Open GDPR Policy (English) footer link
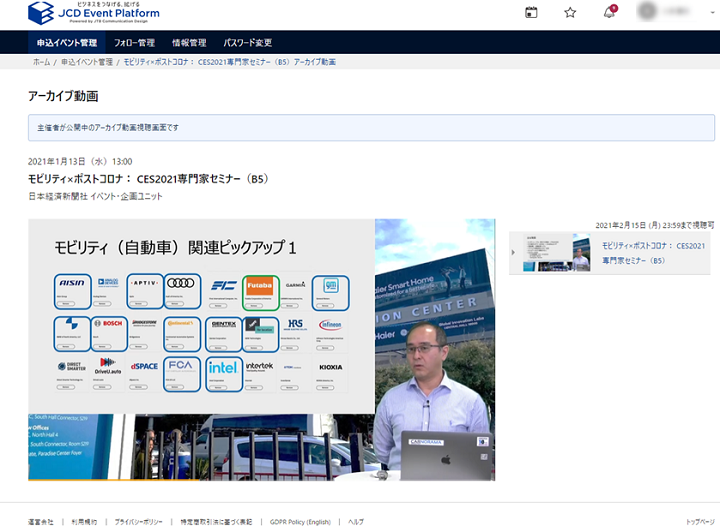The image size is (720, 532). tap(300, 522)
